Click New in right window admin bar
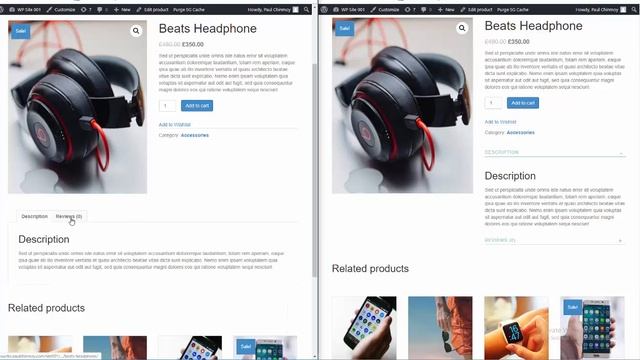Screen dimensions: 640x360 click(x=446, y=9)
